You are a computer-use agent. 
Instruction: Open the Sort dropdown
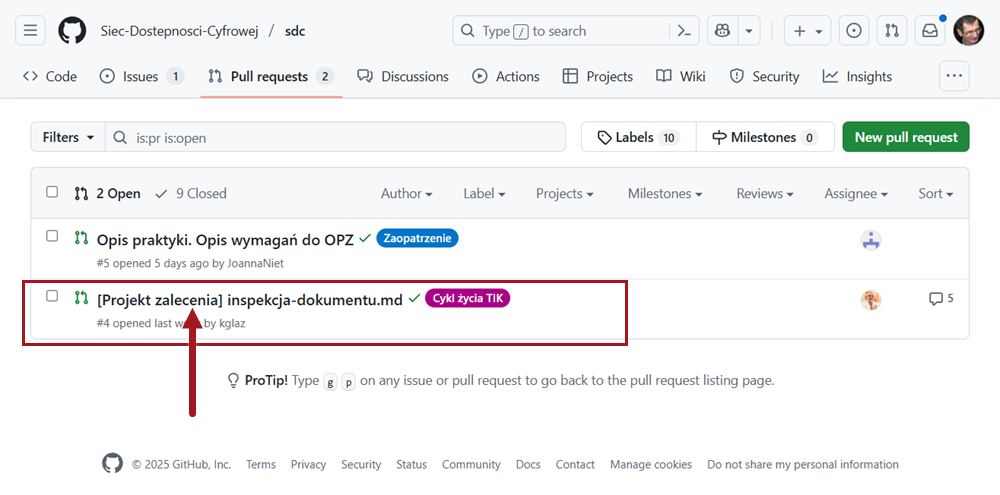click(x=935, y=193)
